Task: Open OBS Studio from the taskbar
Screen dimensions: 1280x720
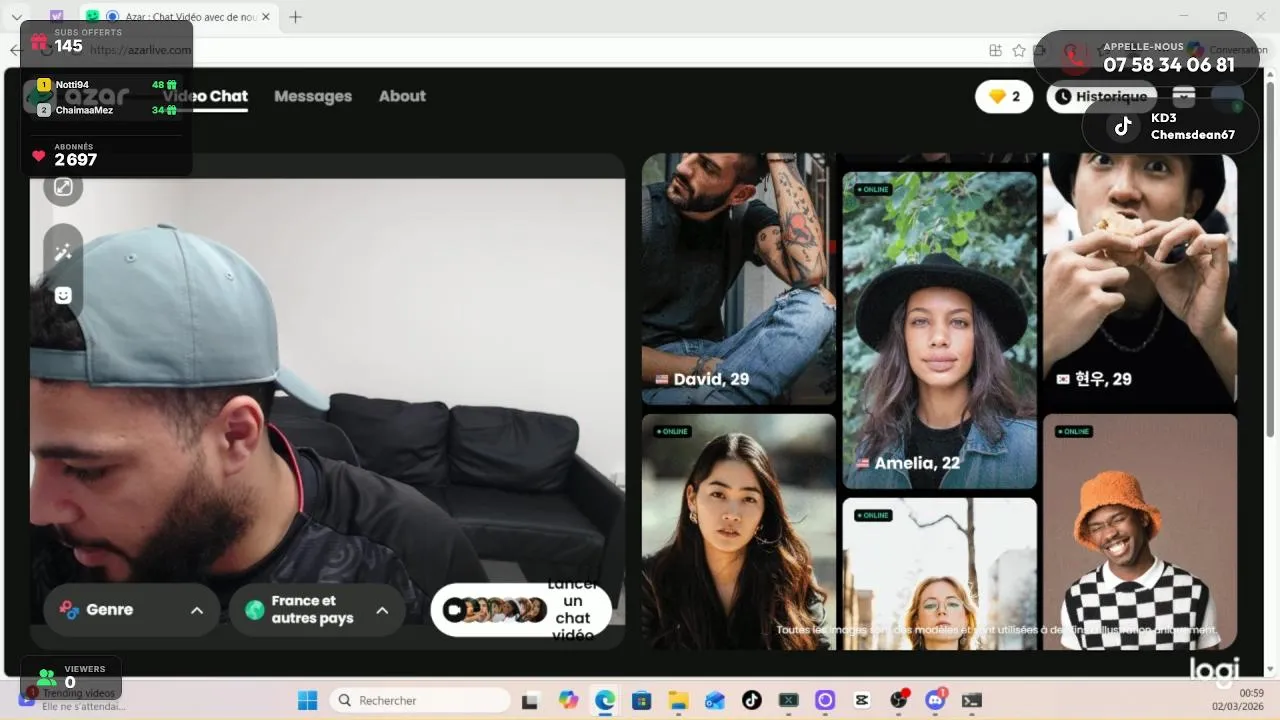Action: pos(899,701)
